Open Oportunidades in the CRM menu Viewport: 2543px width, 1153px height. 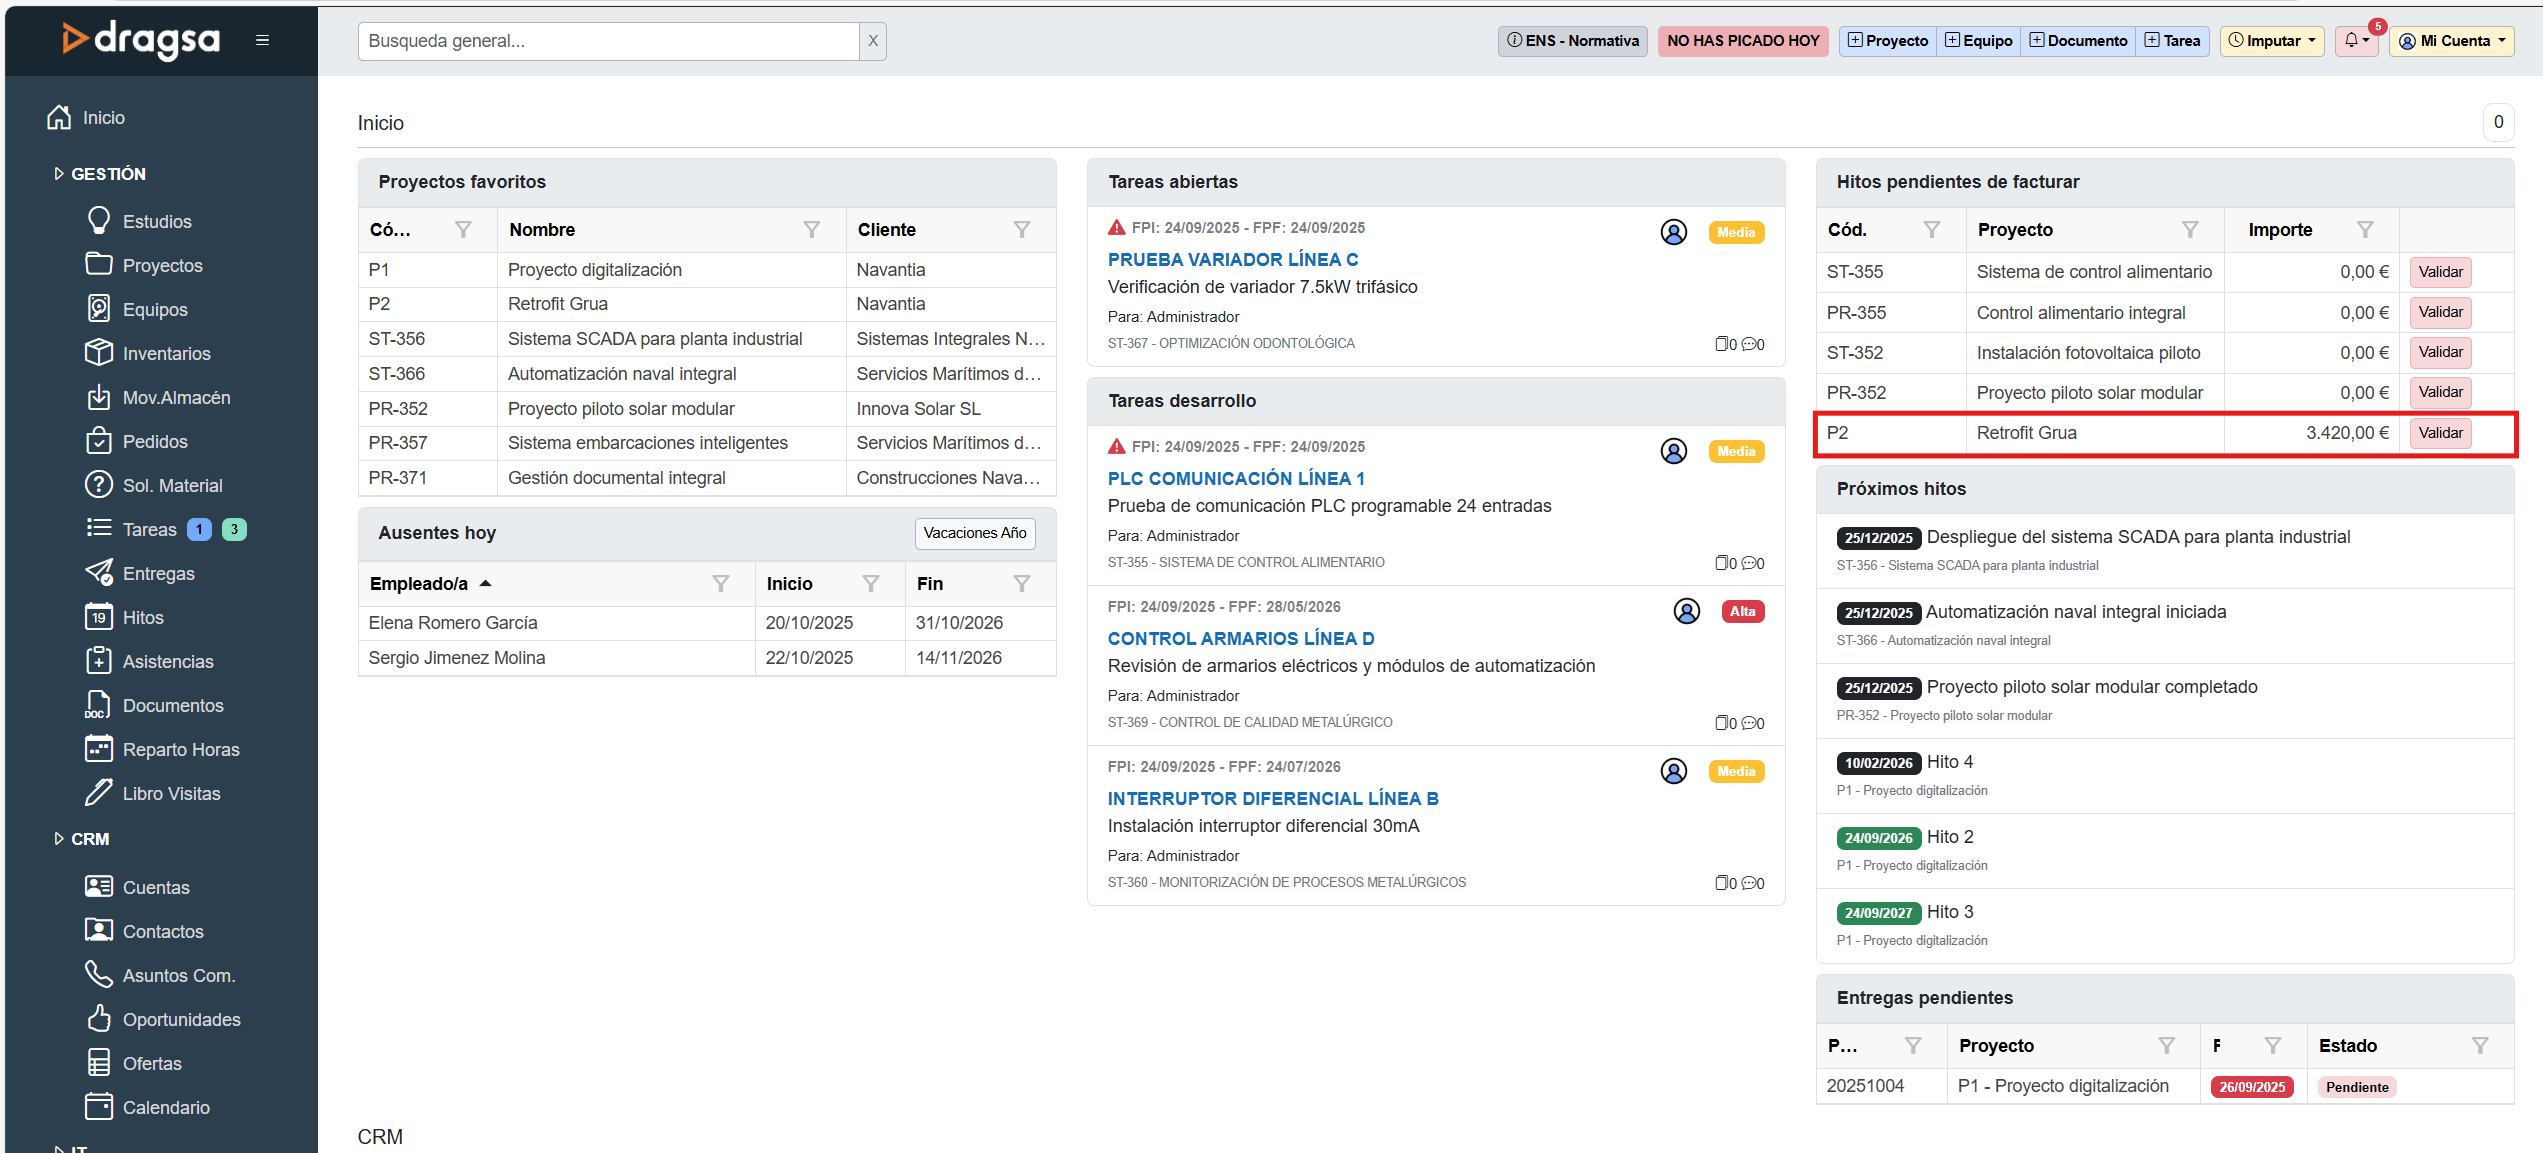click(x=181, y=1019)
